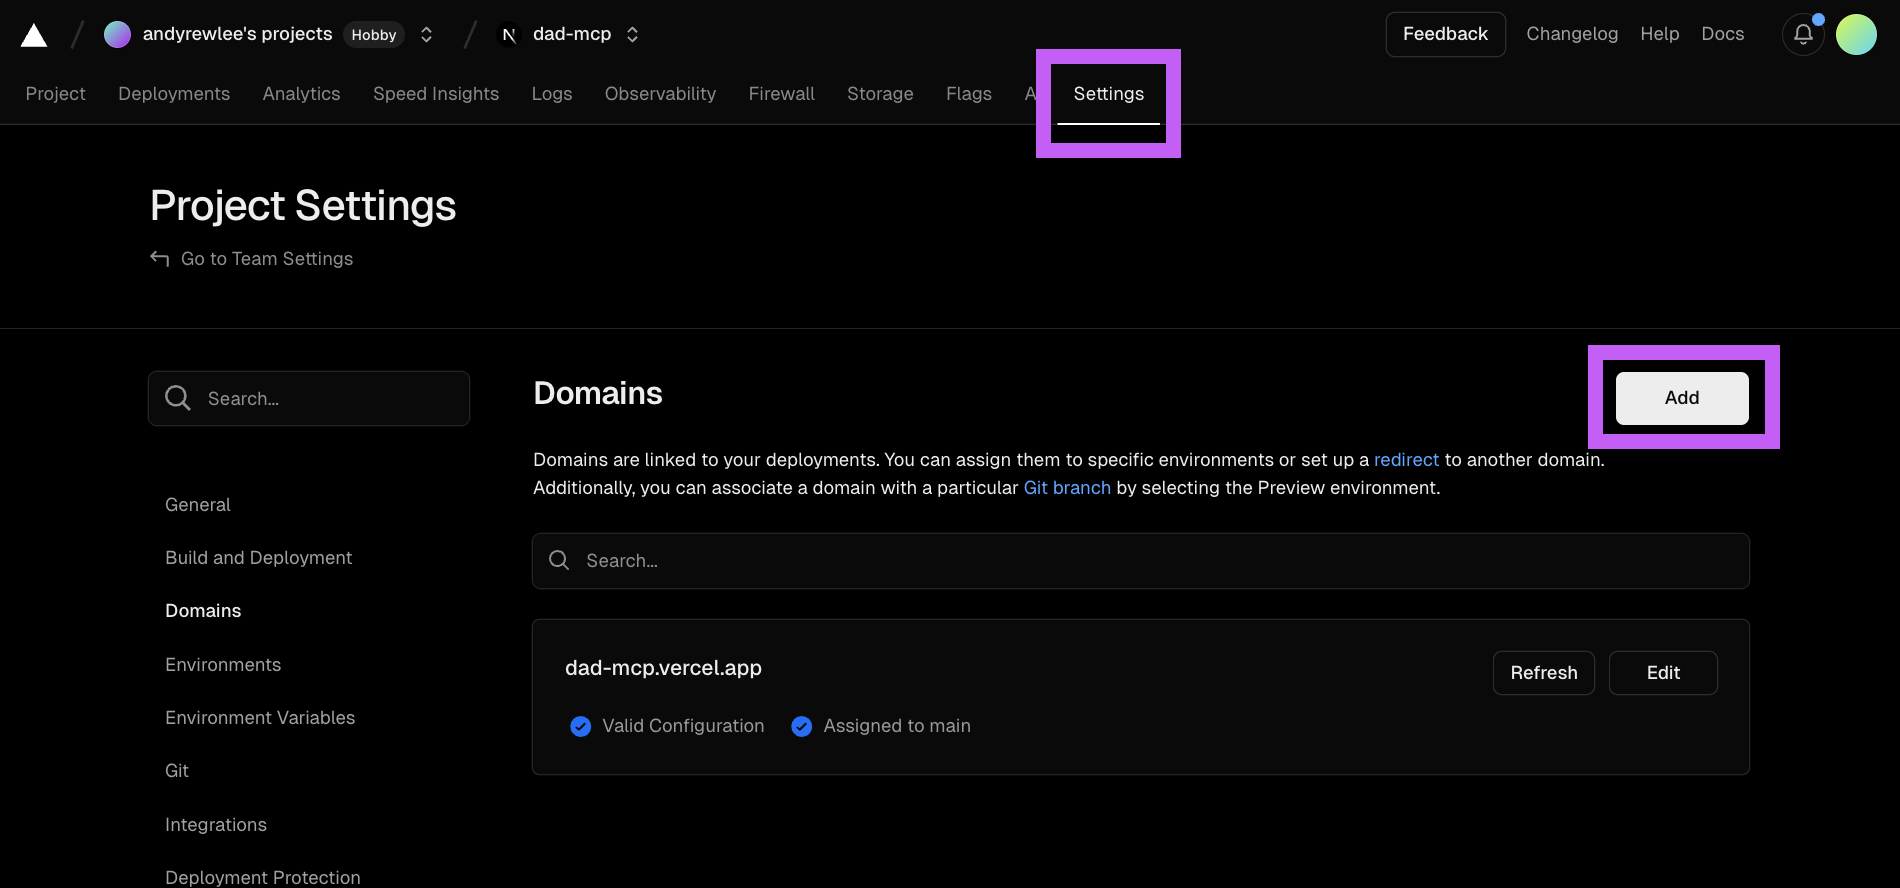Click the Assigned to main checkmark icon
This screenshot has height=888, width=1900.
[801, 726]
